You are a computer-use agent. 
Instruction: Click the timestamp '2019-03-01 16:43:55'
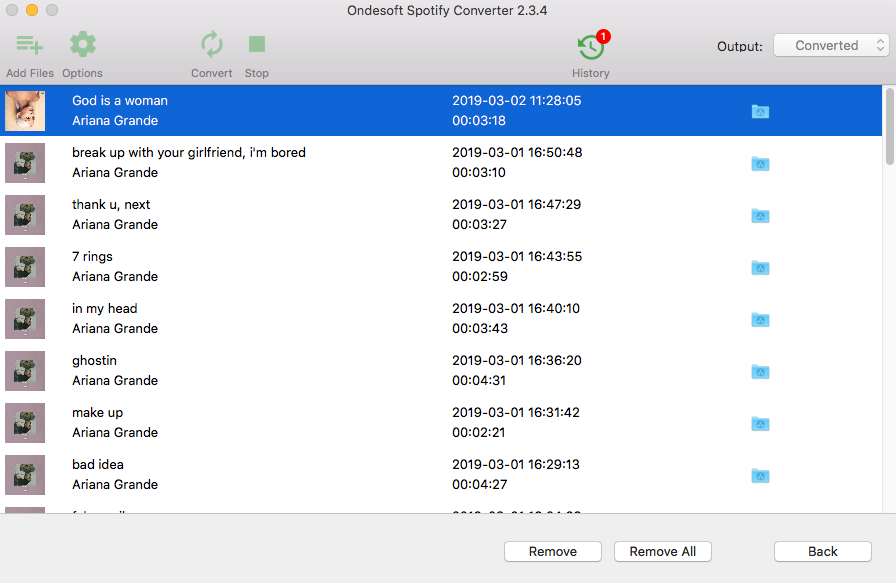[x=517, y=257]
